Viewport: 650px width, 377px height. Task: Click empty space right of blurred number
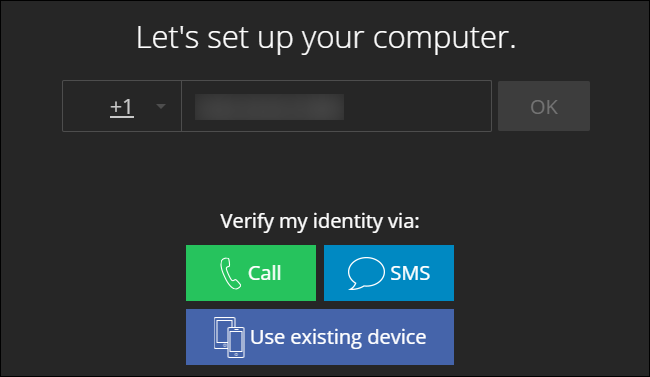[x=417, y=106]
